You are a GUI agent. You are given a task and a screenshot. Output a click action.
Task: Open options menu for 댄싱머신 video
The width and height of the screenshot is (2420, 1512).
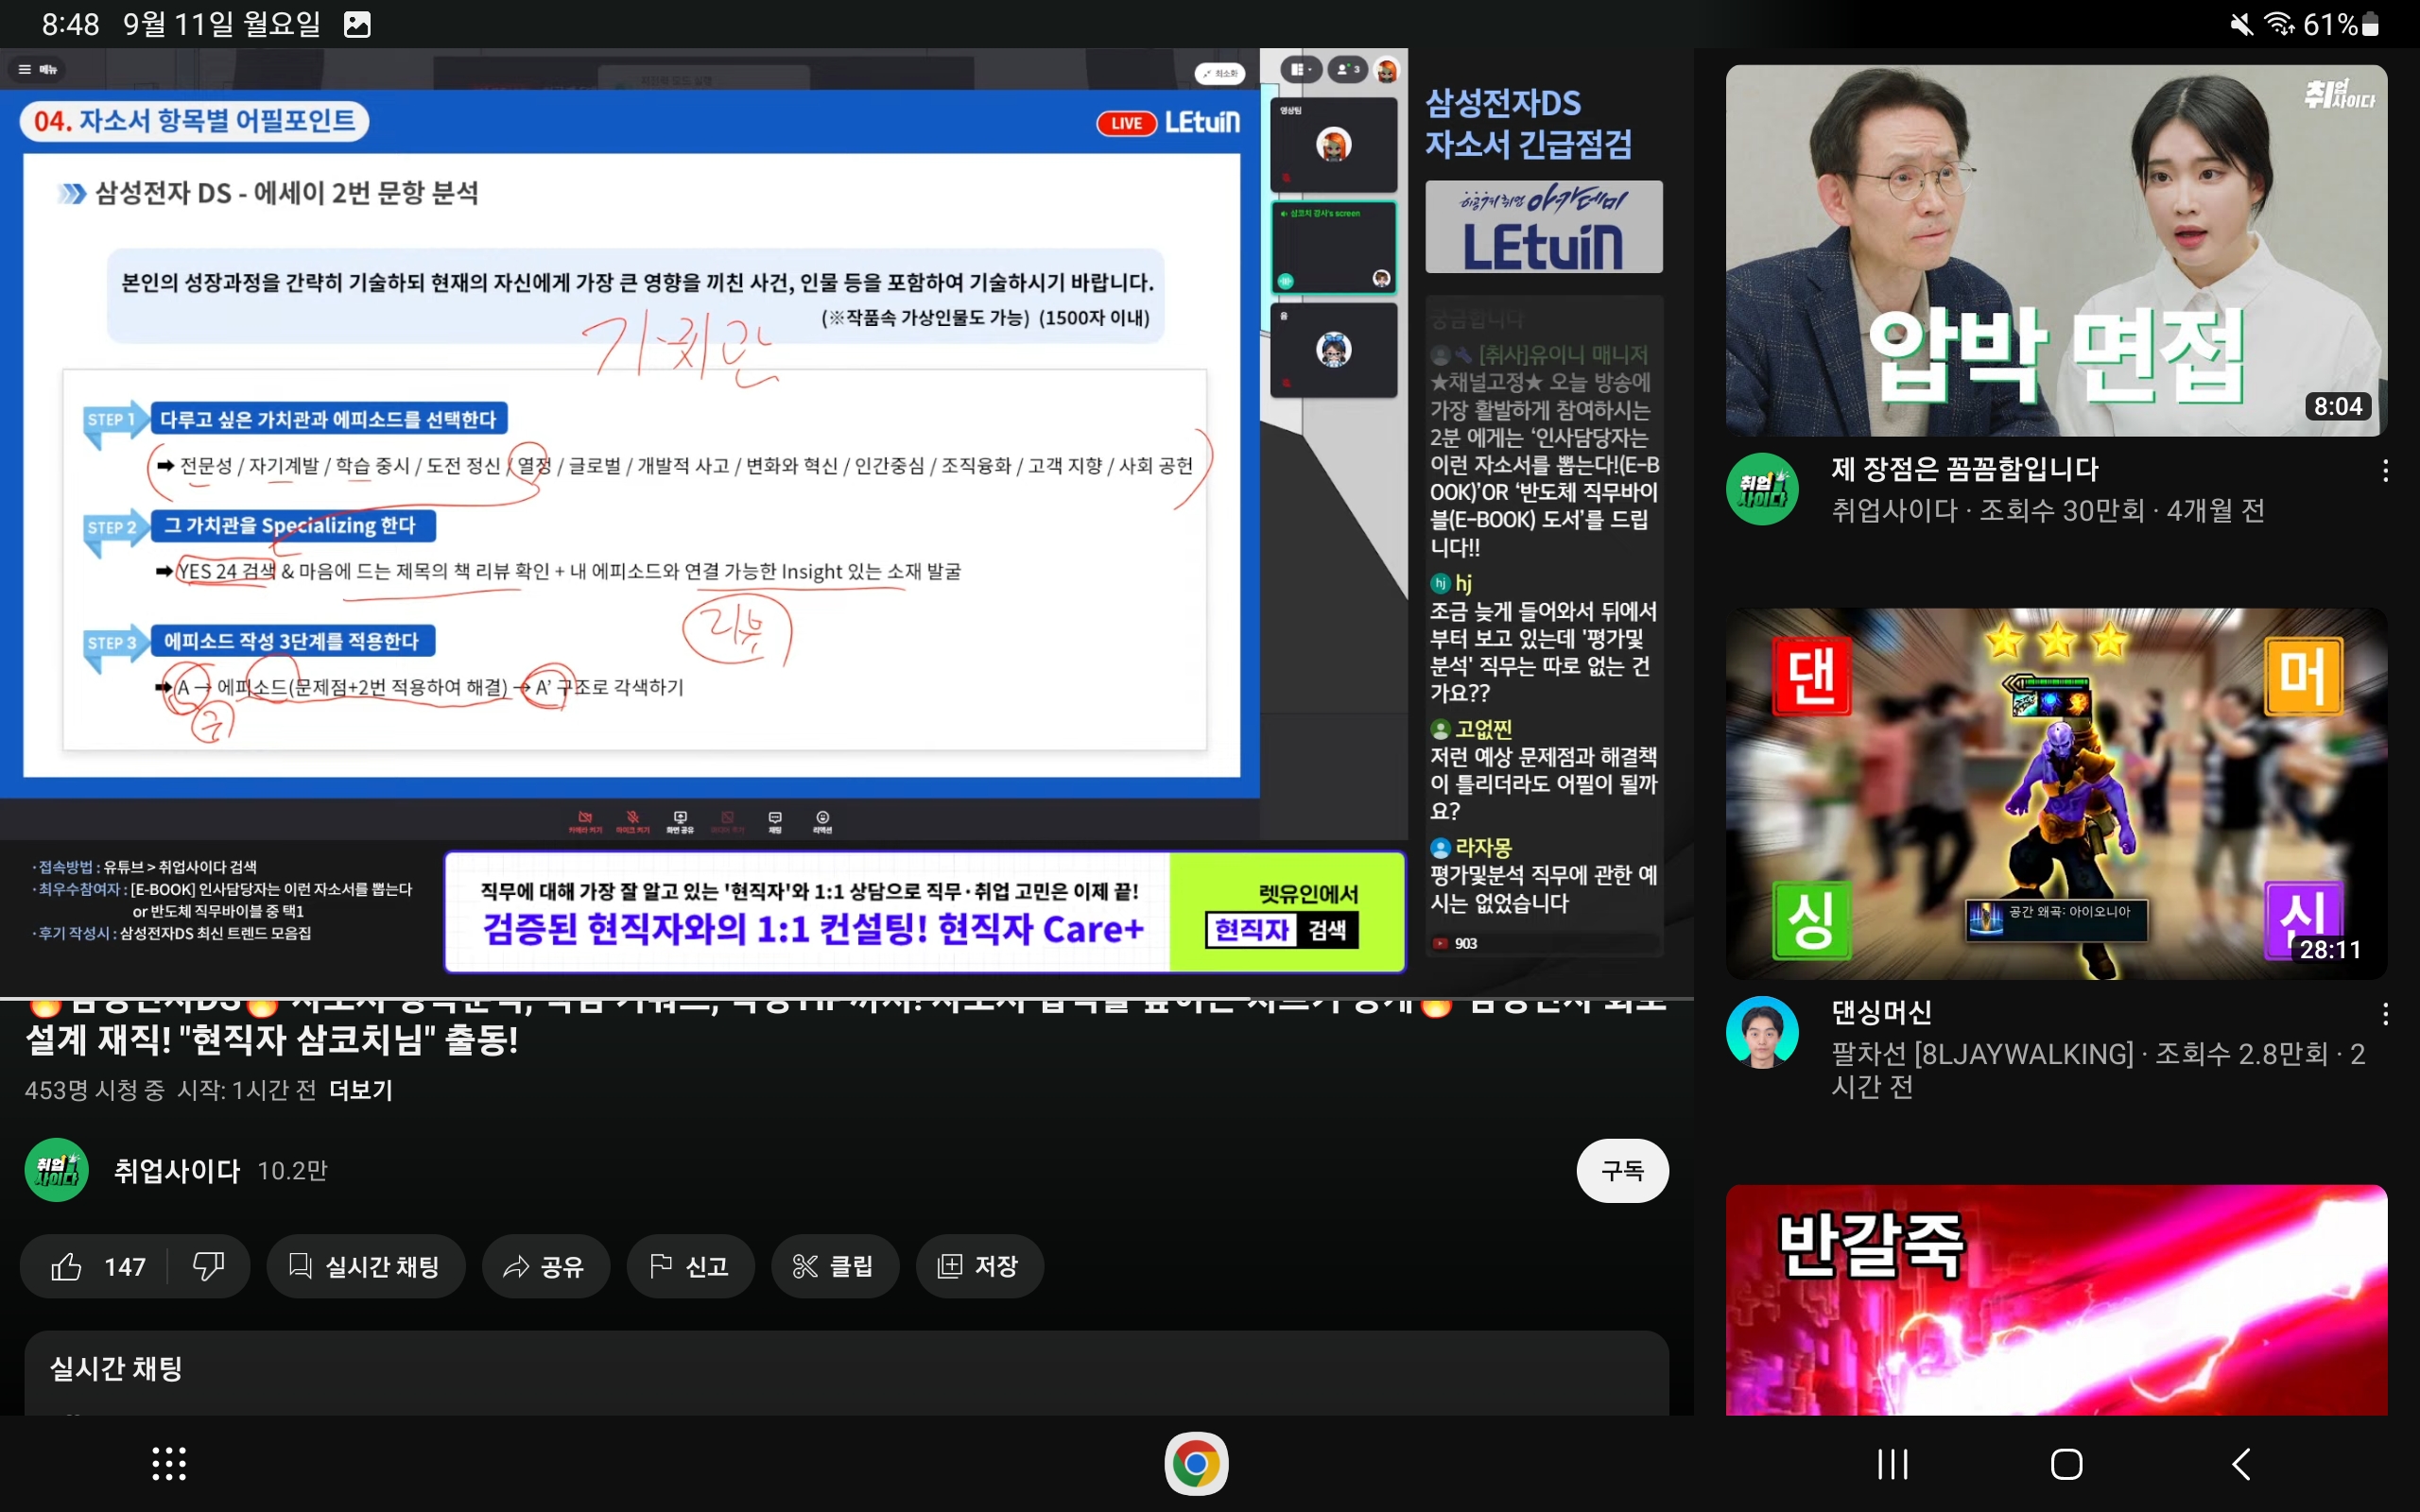2385,1014
